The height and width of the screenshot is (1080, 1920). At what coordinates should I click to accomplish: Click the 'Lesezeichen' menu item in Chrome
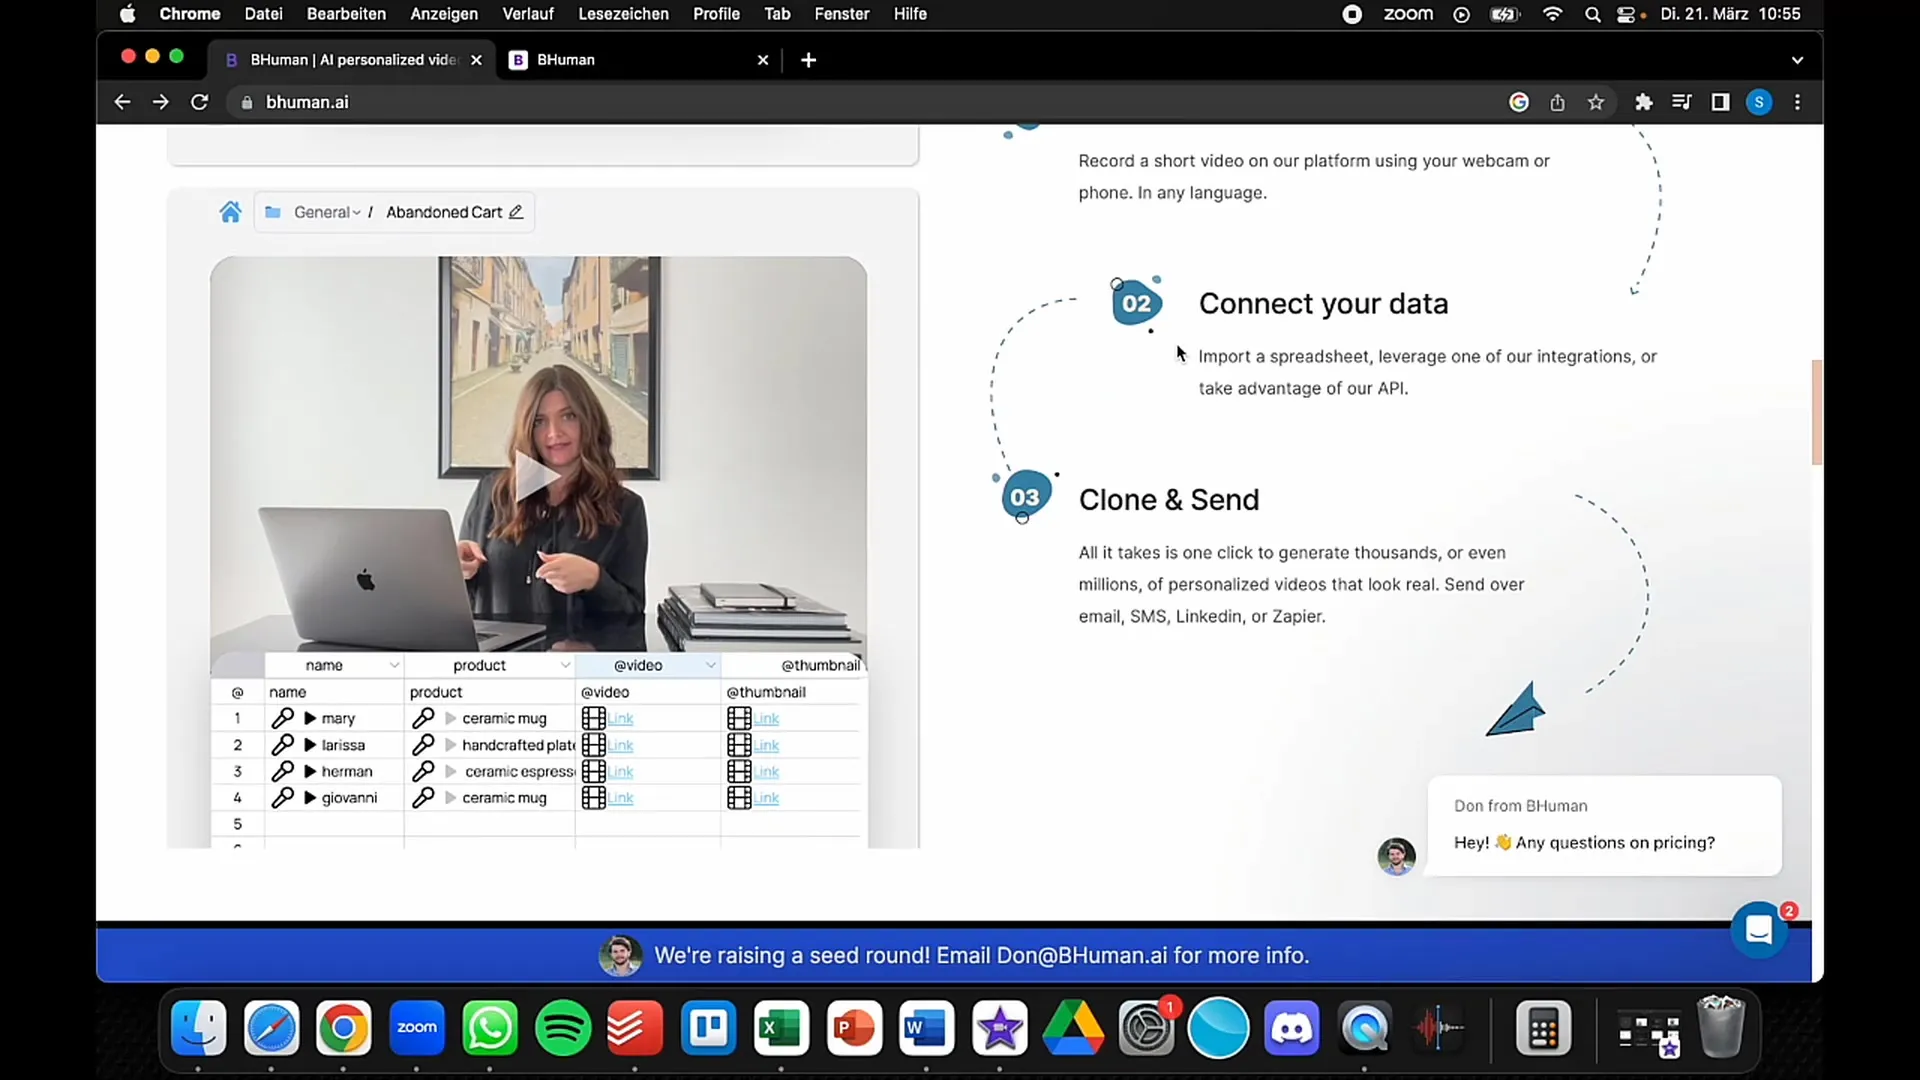point(622,13)
